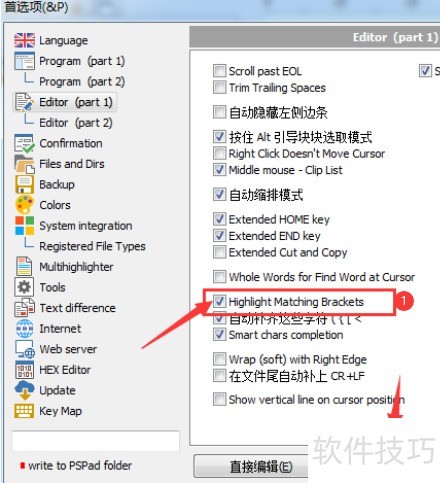Click the System integration Windows icon

click(24, 225)
